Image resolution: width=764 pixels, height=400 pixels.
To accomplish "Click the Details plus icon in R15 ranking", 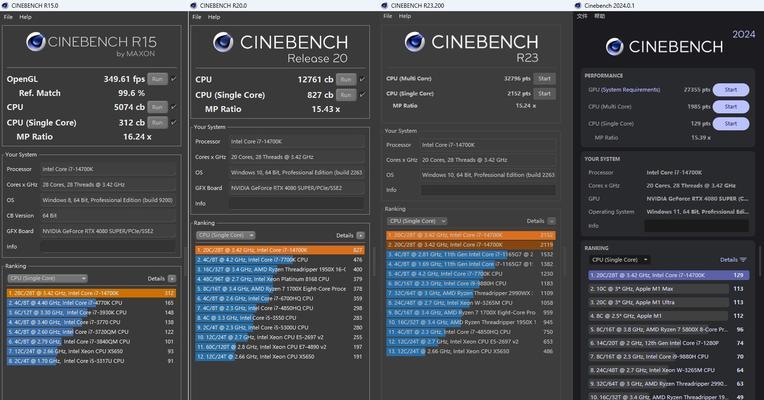I will point(172,279).
